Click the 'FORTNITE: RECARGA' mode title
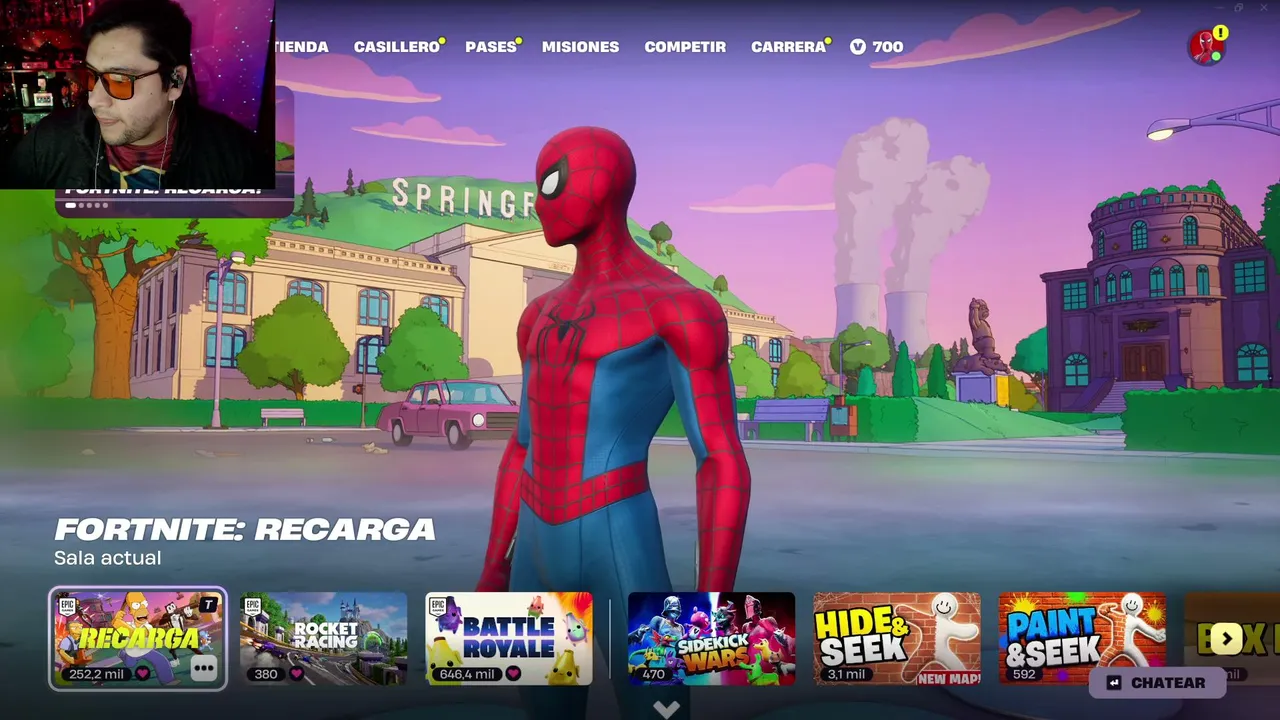 coord(245,529)
